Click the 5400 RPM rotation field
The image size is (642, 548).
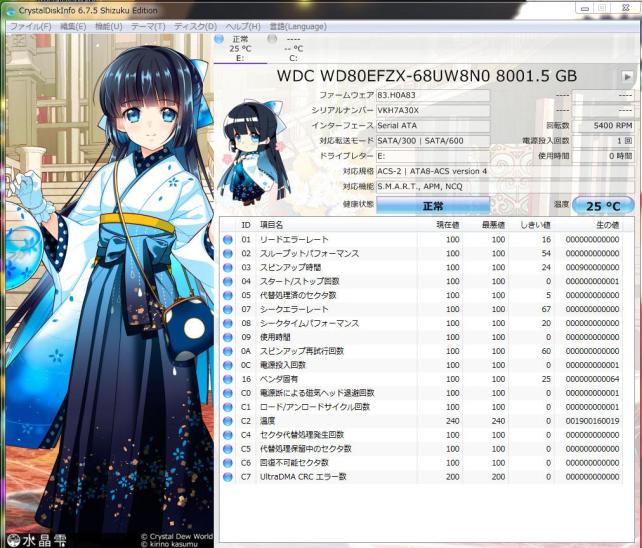point(603,126)
